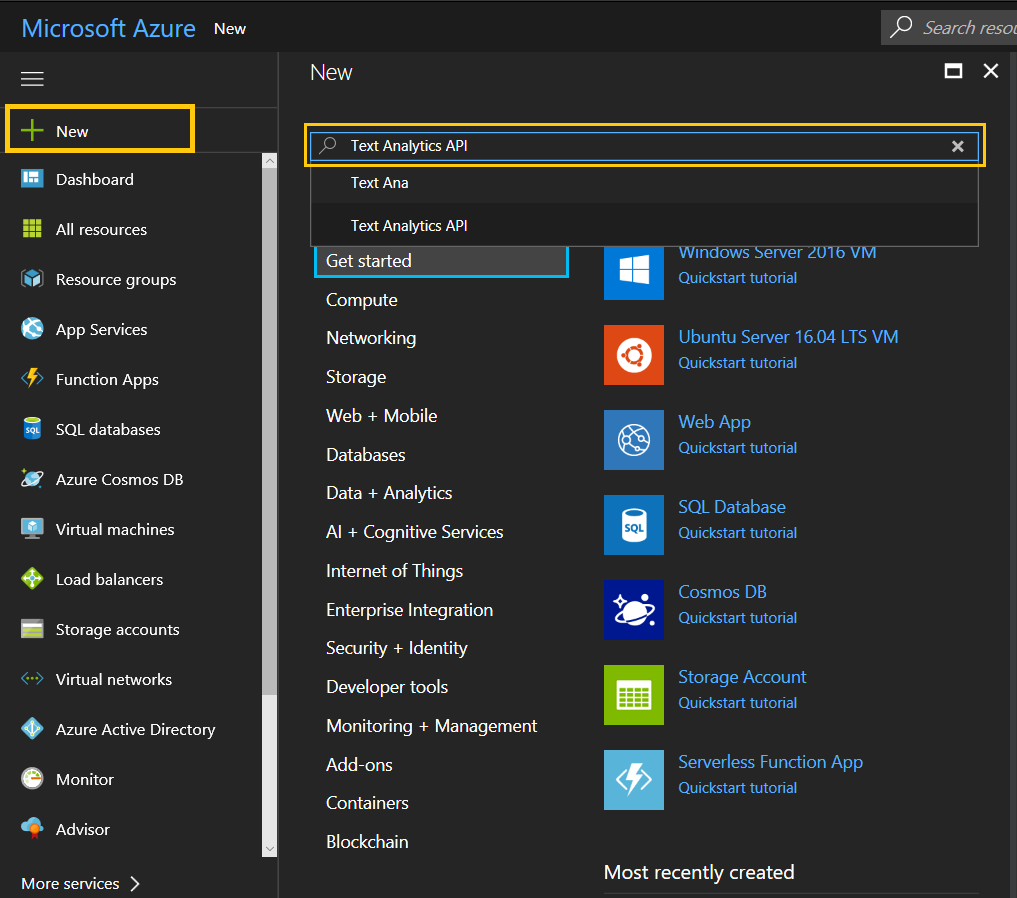
Task: Open the Add-ons category
Action: (x=359, y=765)
